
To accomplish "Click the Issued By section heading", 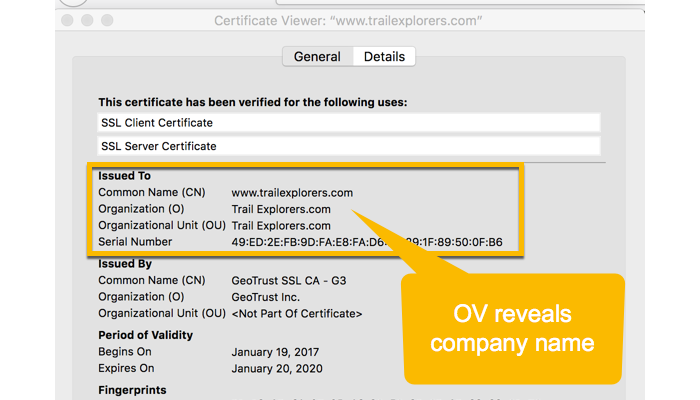I will [125, 264].
